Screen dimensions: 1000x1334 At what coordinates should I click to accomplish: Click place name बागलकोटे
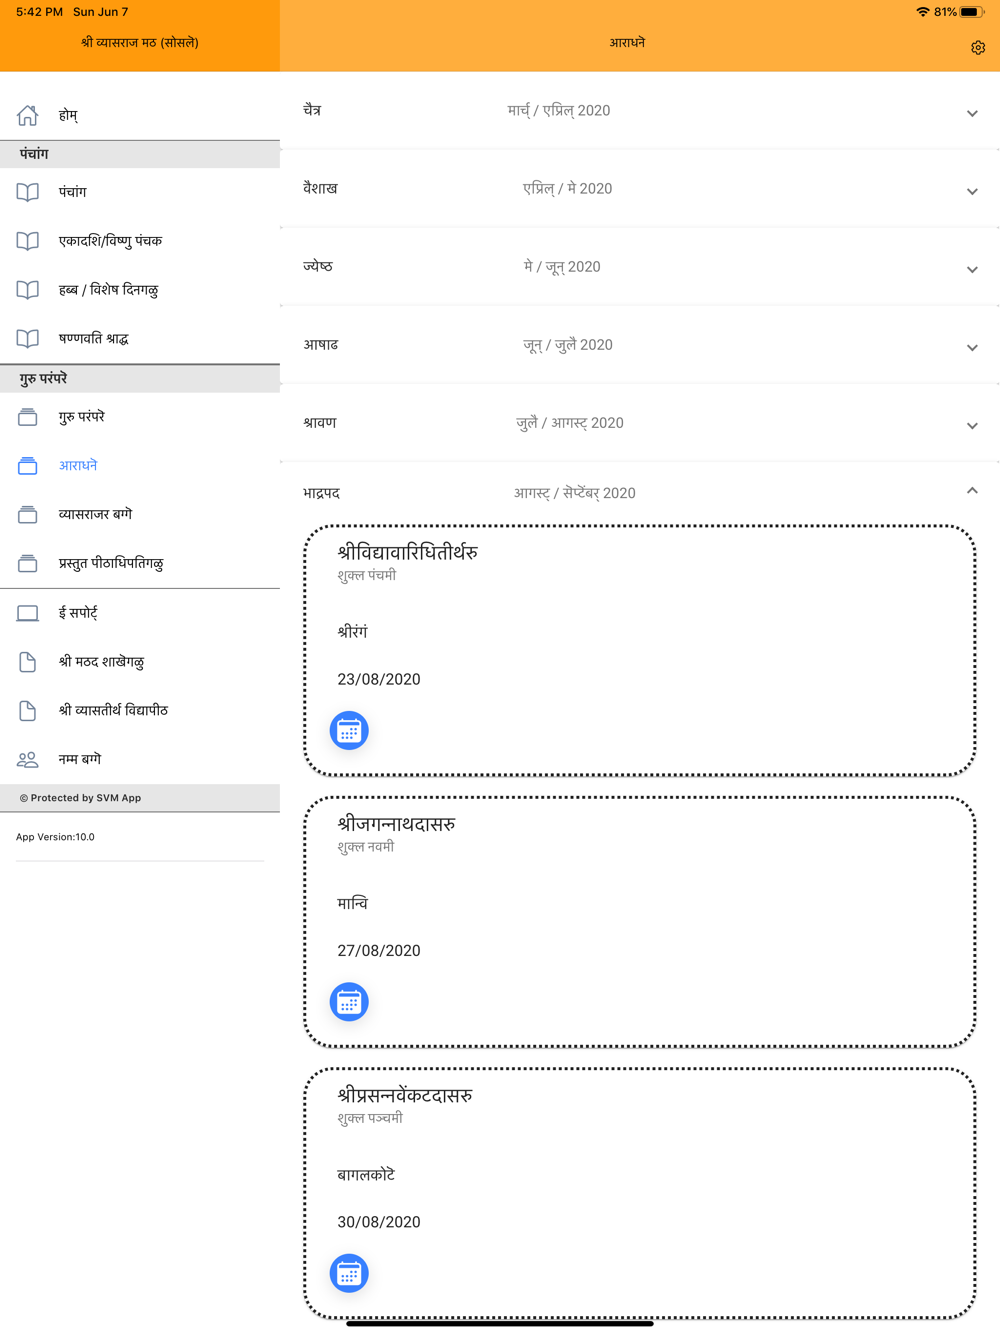tap(366, 1175)
